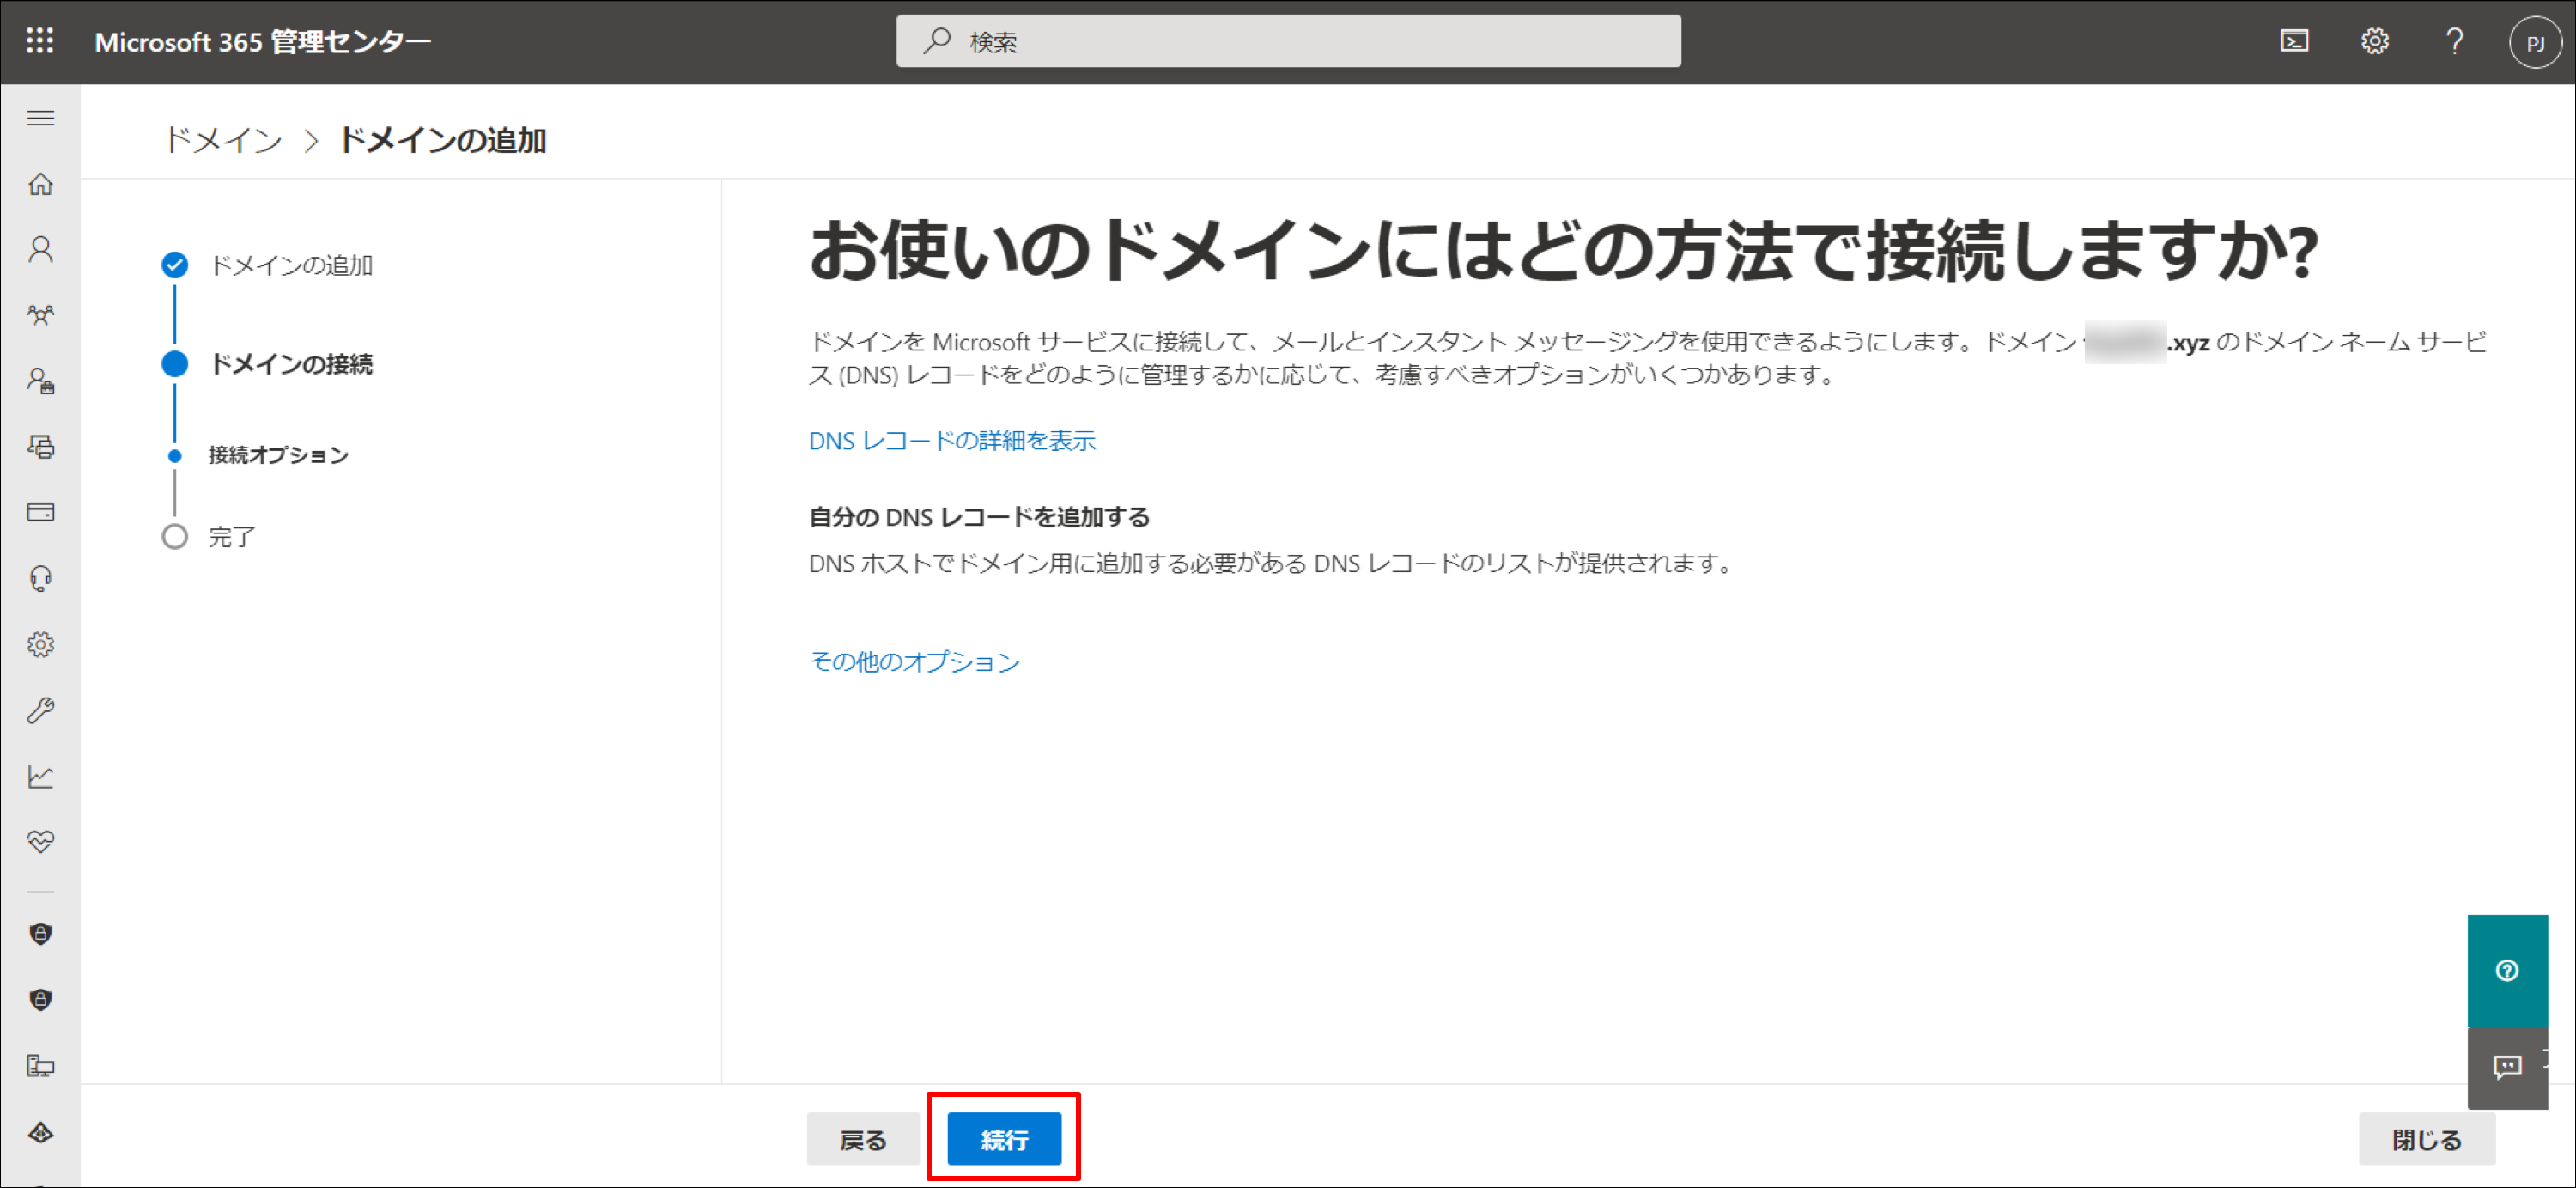Open the Cloud Shell icon in top bar
Viewport: 2576px width, 1188px height.
coord(2294,41)
